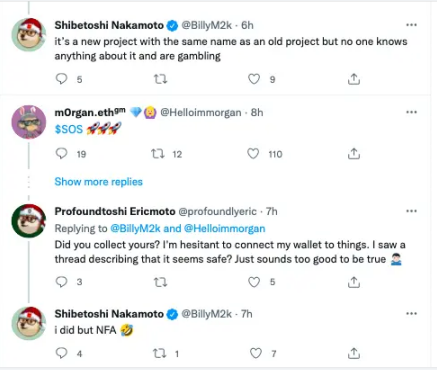Click Show more replies

[99, 182]
